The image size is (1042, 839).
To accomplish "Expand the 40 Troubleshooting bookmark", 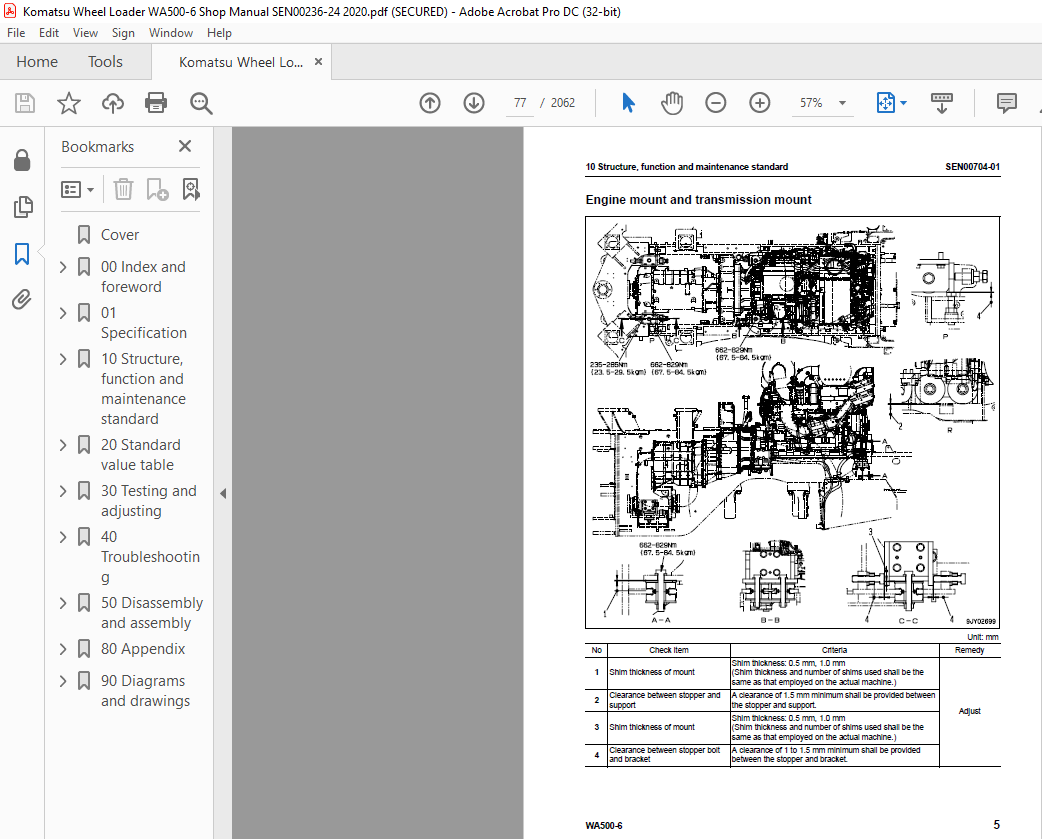I will (x=63, y=537).
